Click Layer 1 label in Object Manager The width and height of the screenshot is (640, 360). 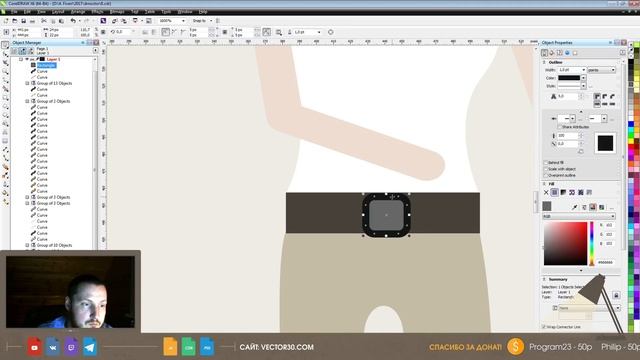[x=53, y=59]
